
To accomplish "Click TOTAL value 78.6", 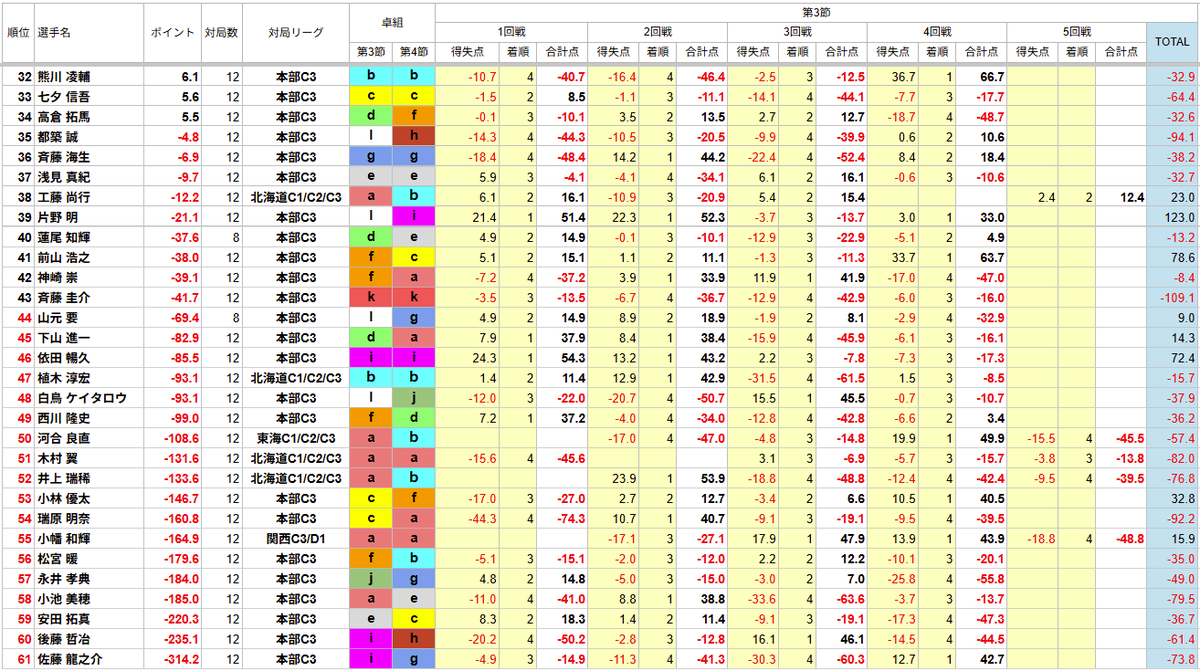I will (x=1183, y=257).
